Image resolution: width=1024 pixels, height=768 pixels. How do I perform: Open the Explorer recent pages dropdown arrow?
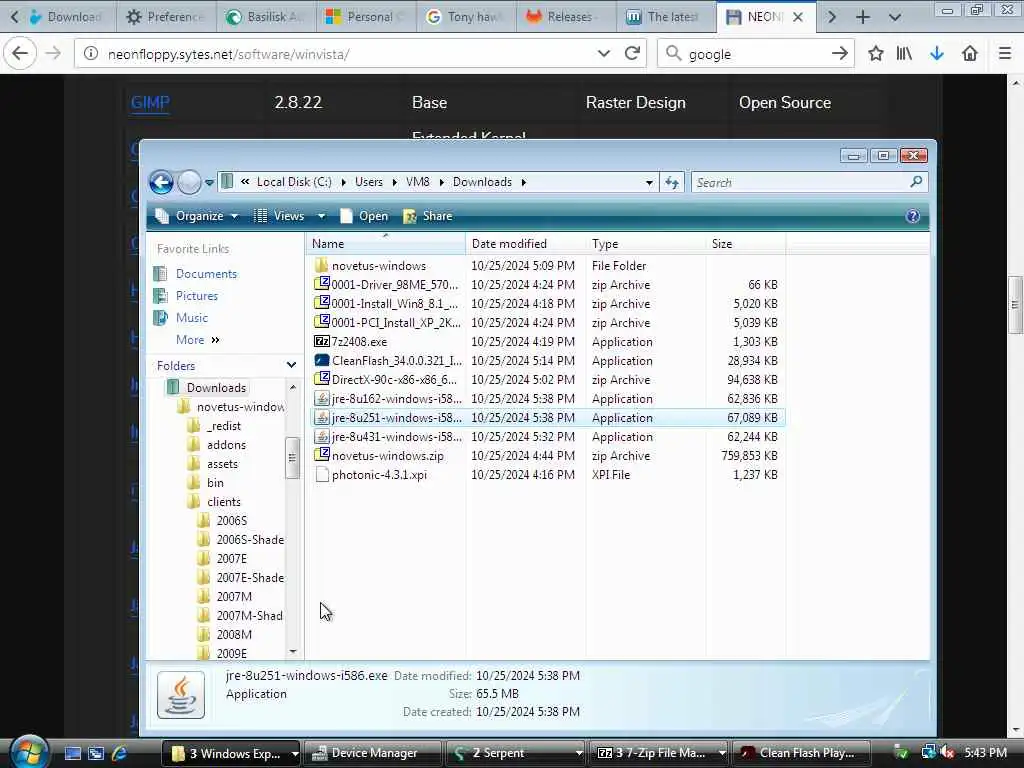(209, 183)
